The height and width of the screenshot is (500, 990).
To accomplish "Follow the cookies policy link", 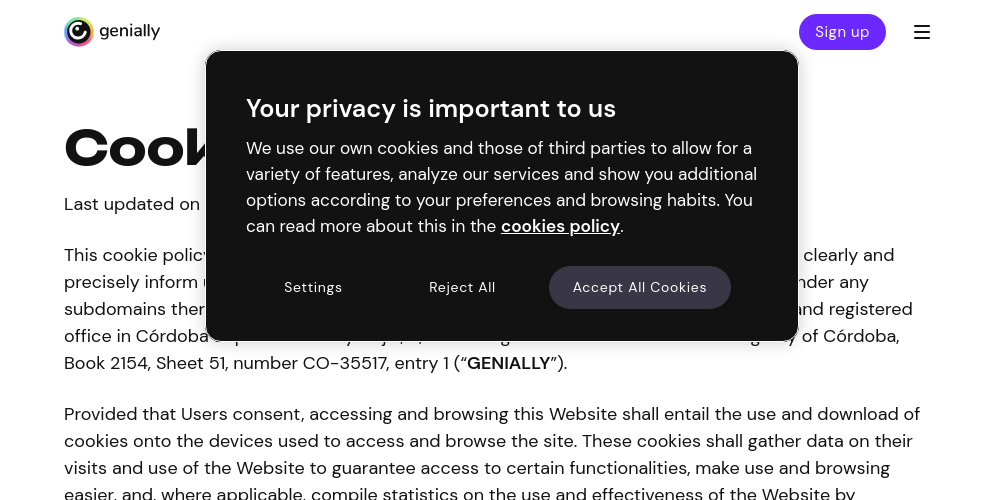I will point(560,226).
